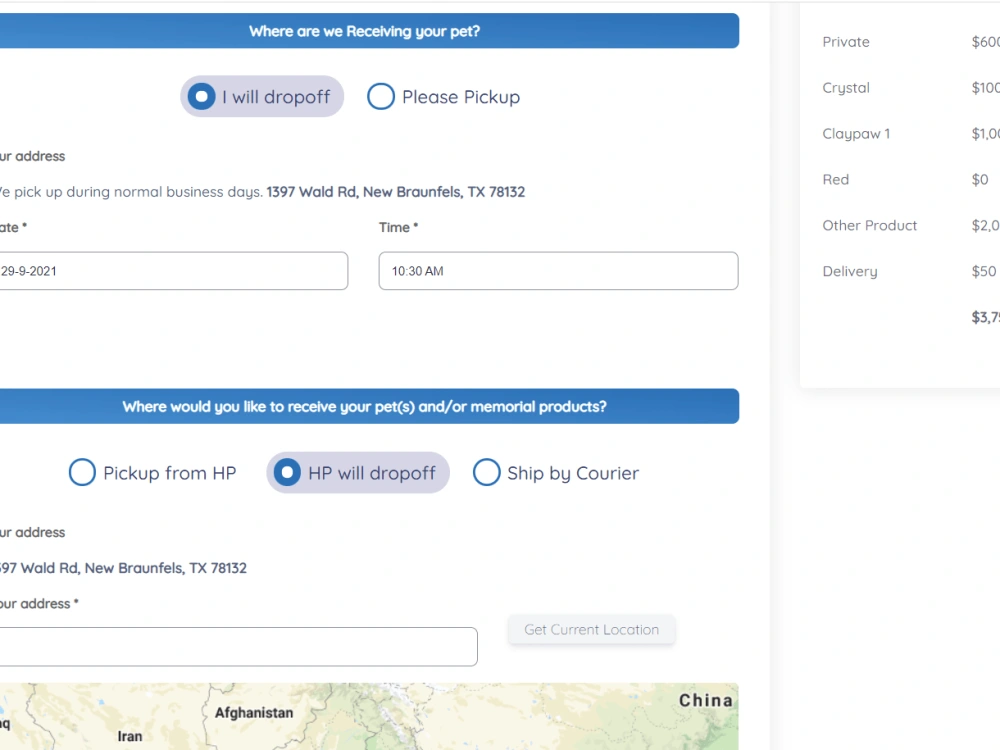Click the $0 value beside Red
Screen dimensions: 1000x750
click(980, 180)
